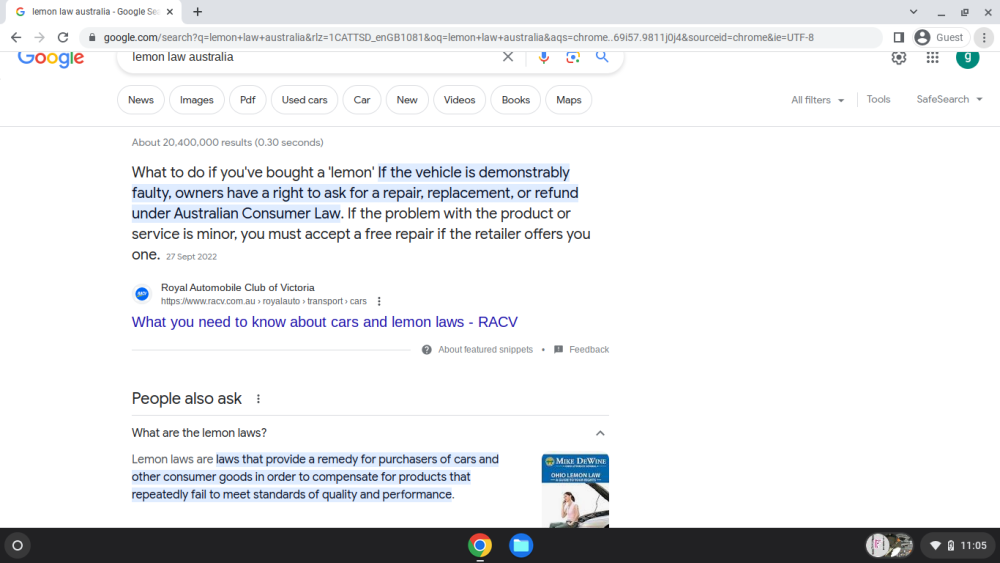This screenshot has width=1000, height=563.
Task: Open the ChromeOS launcher button
Action: (18, 546)
